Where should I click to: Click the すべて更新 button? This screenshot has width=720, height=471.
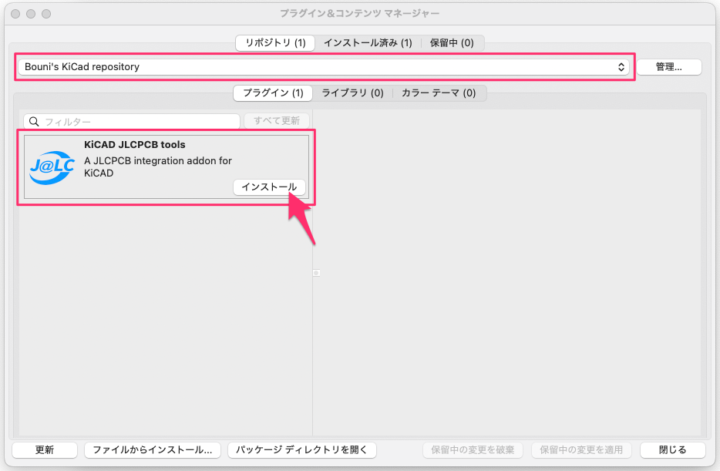click(276, 121)
